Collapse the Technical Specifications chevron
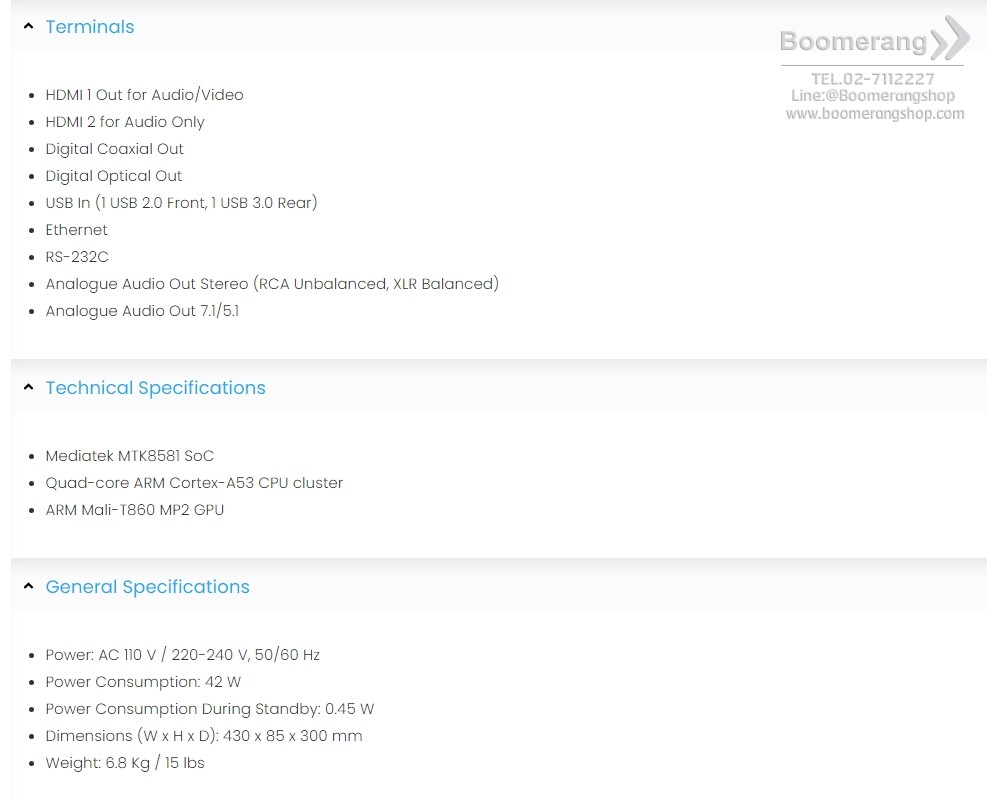Image resolution: width=987 pixels, height=800 pixels. (28, 387)
